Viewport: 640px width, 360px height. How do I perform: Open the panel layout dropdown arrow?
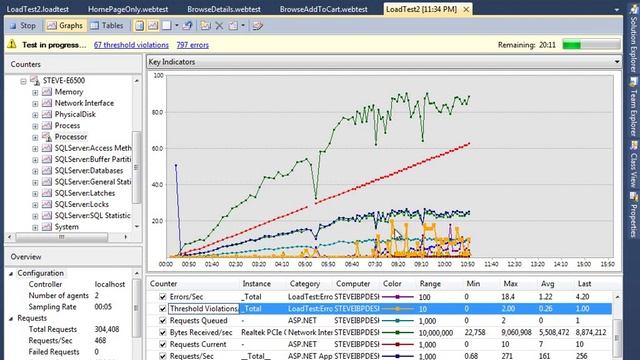[x=176, y=26]
